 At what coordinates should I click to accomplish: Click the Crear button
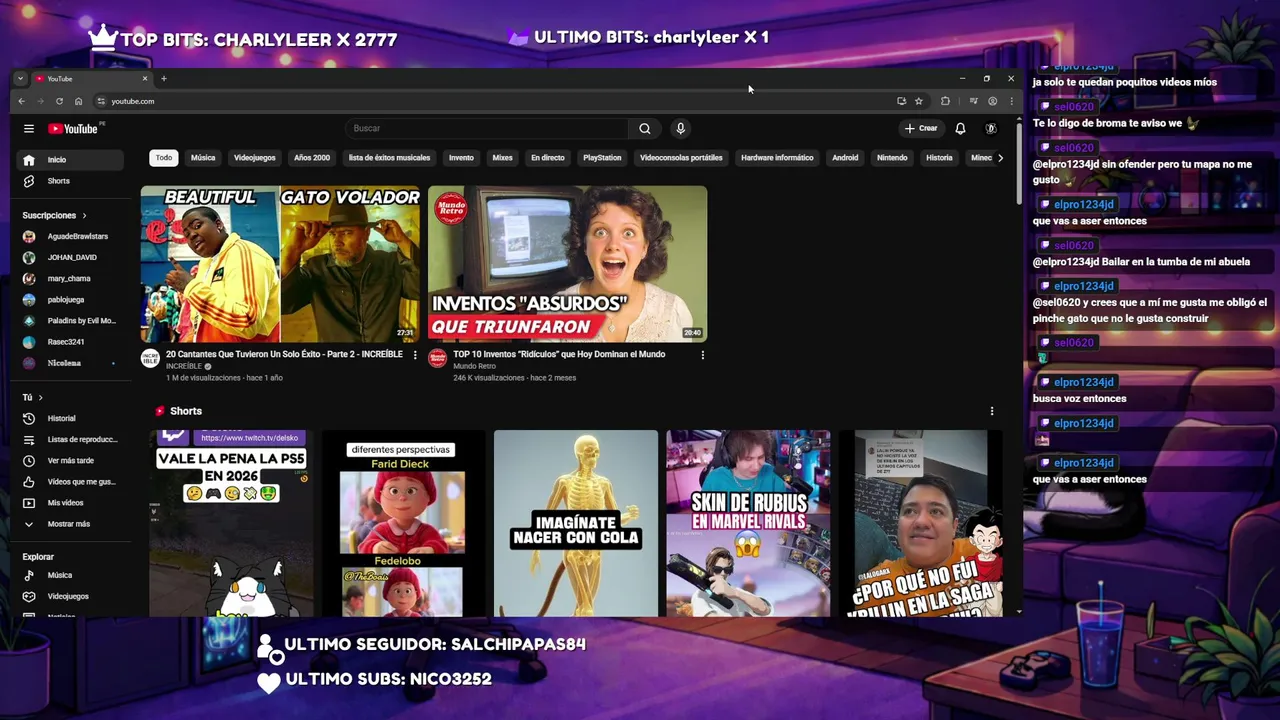[921, 128]
